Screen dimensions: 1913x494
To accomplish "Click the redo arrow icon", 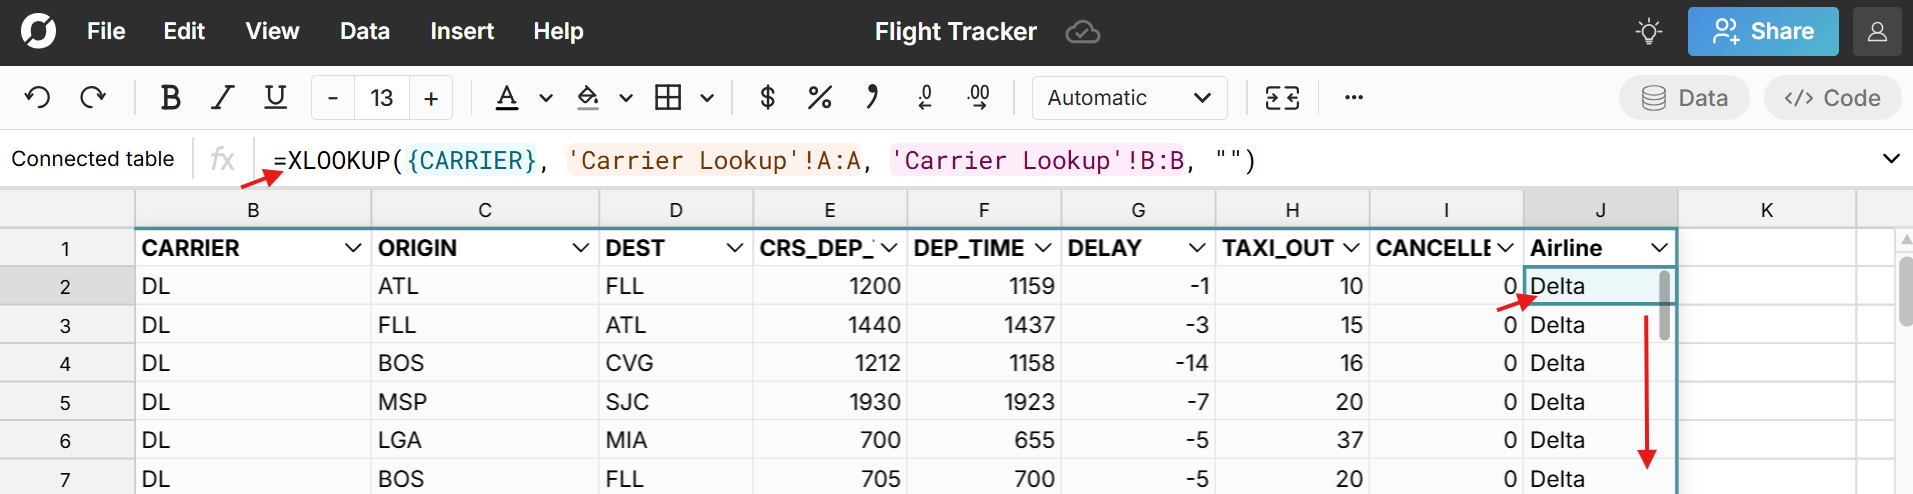I will click(x=93, y=97).
